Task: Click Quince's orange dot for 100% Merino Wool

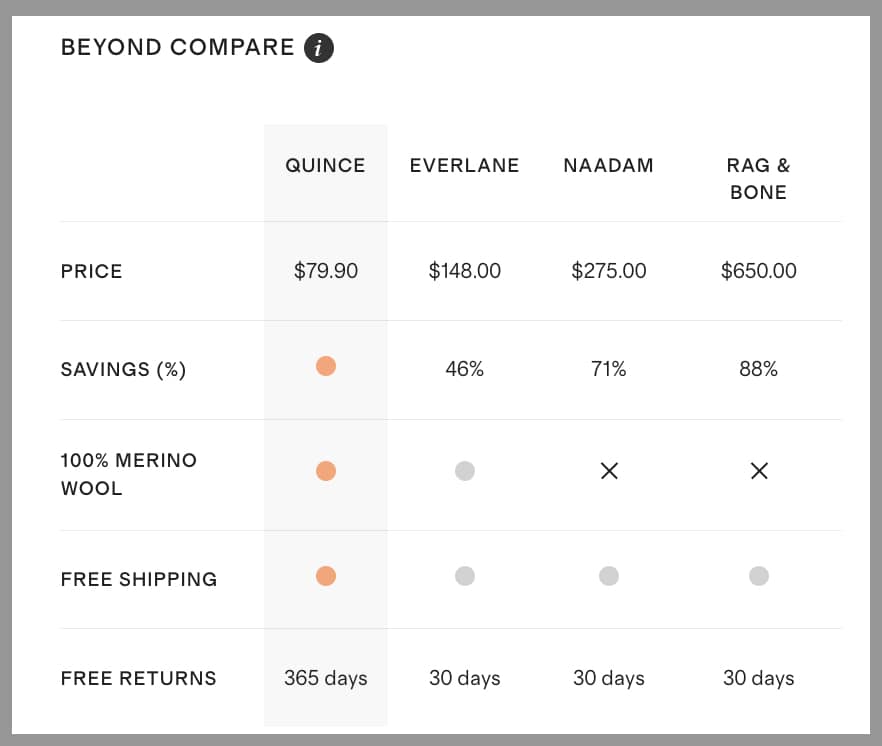Action: 326,471
